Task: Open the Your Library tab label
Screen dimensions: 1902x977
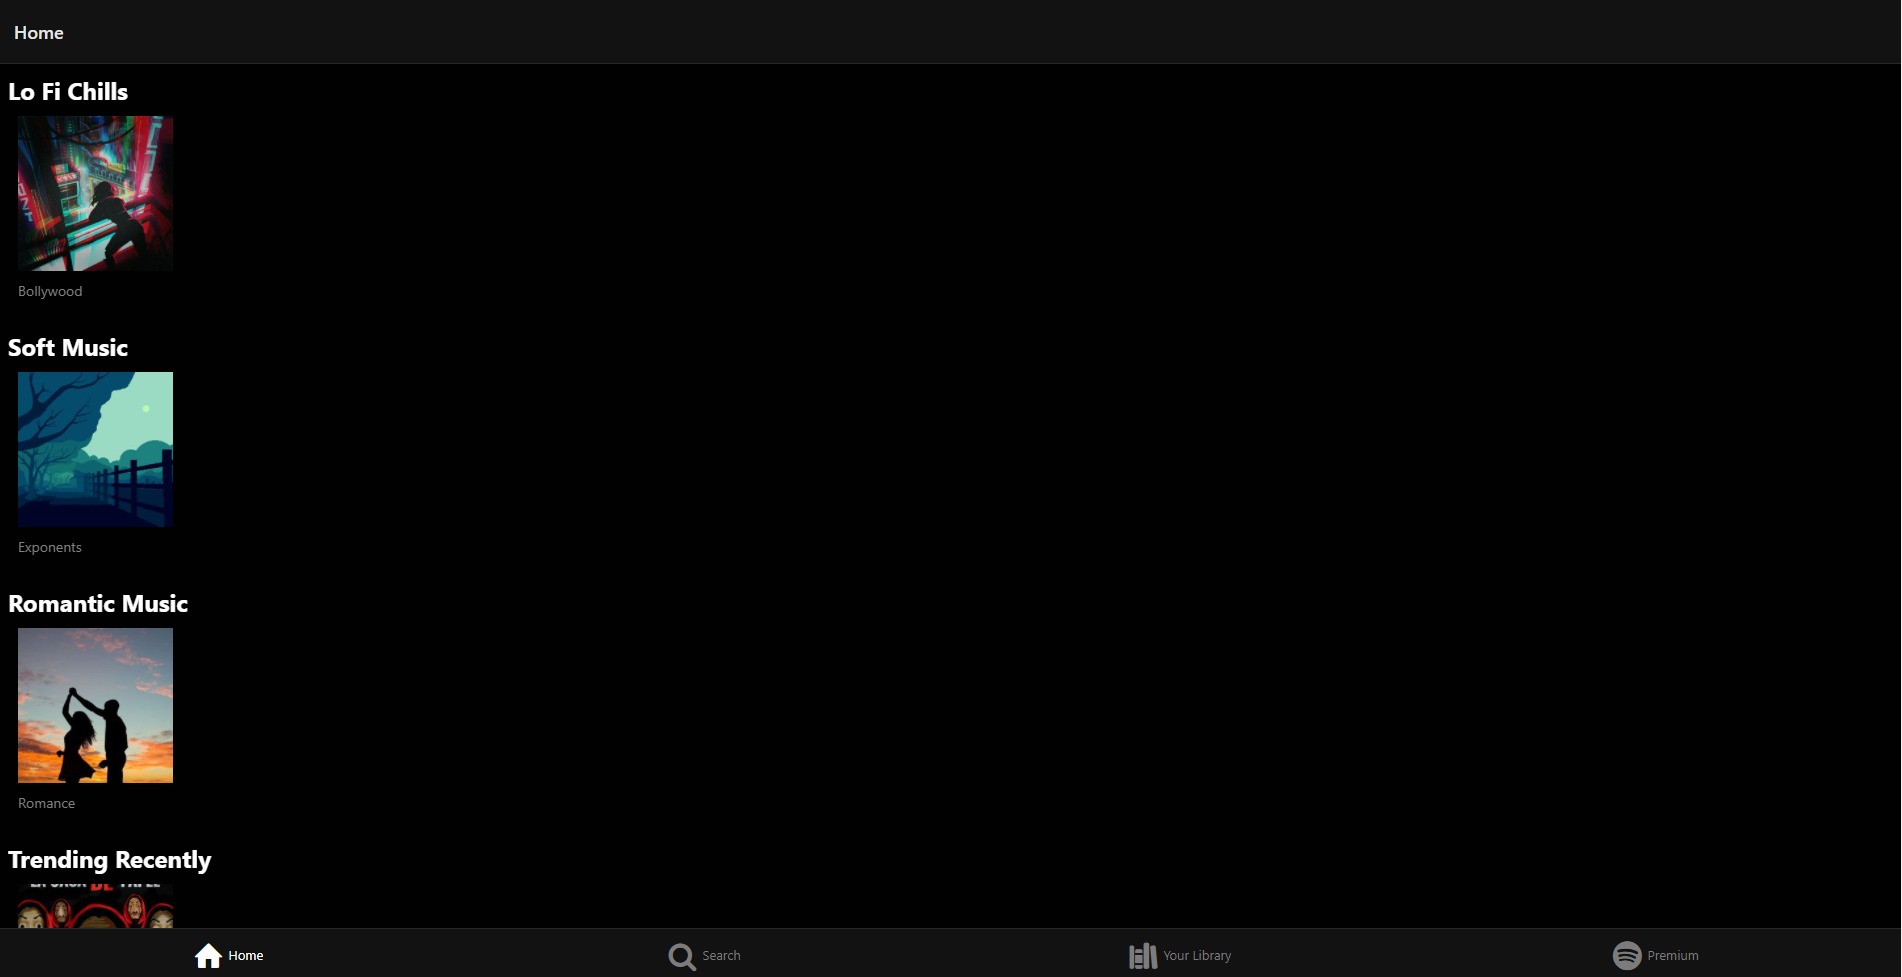Action: click(1197, 956)
